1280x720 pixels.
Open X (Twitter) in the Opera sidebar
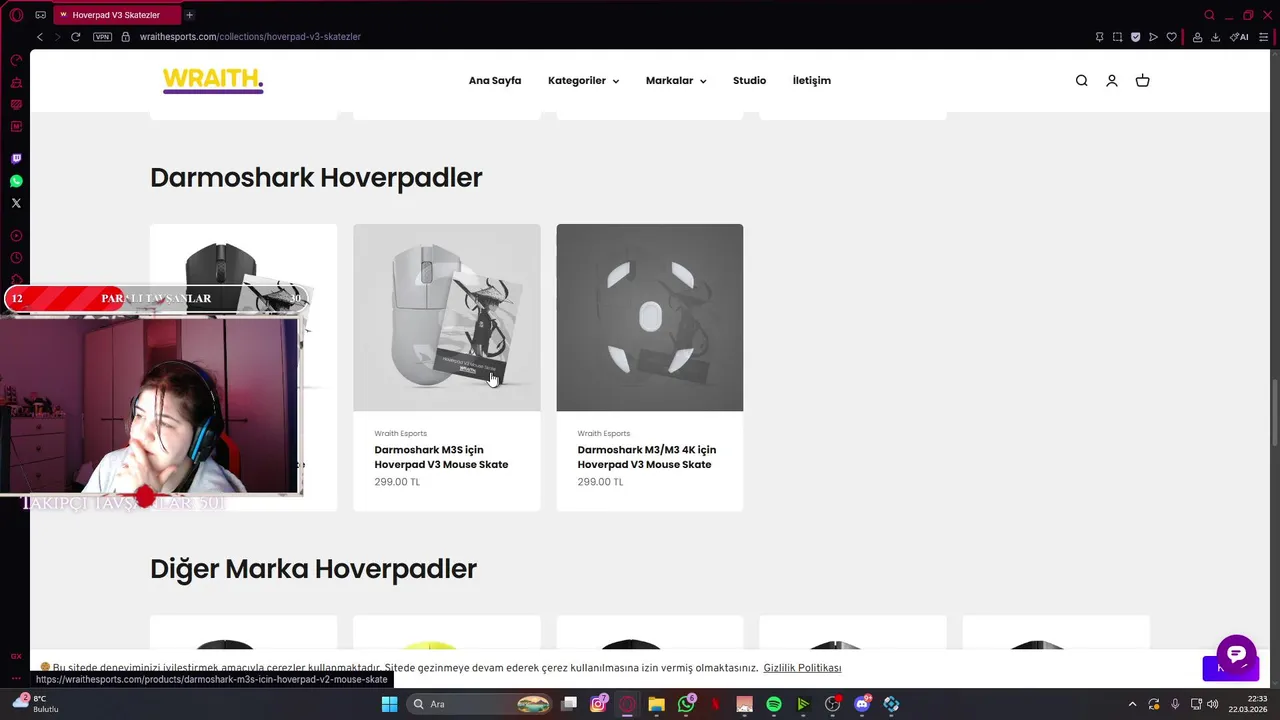pyautogui.click(x=16, y=203)
